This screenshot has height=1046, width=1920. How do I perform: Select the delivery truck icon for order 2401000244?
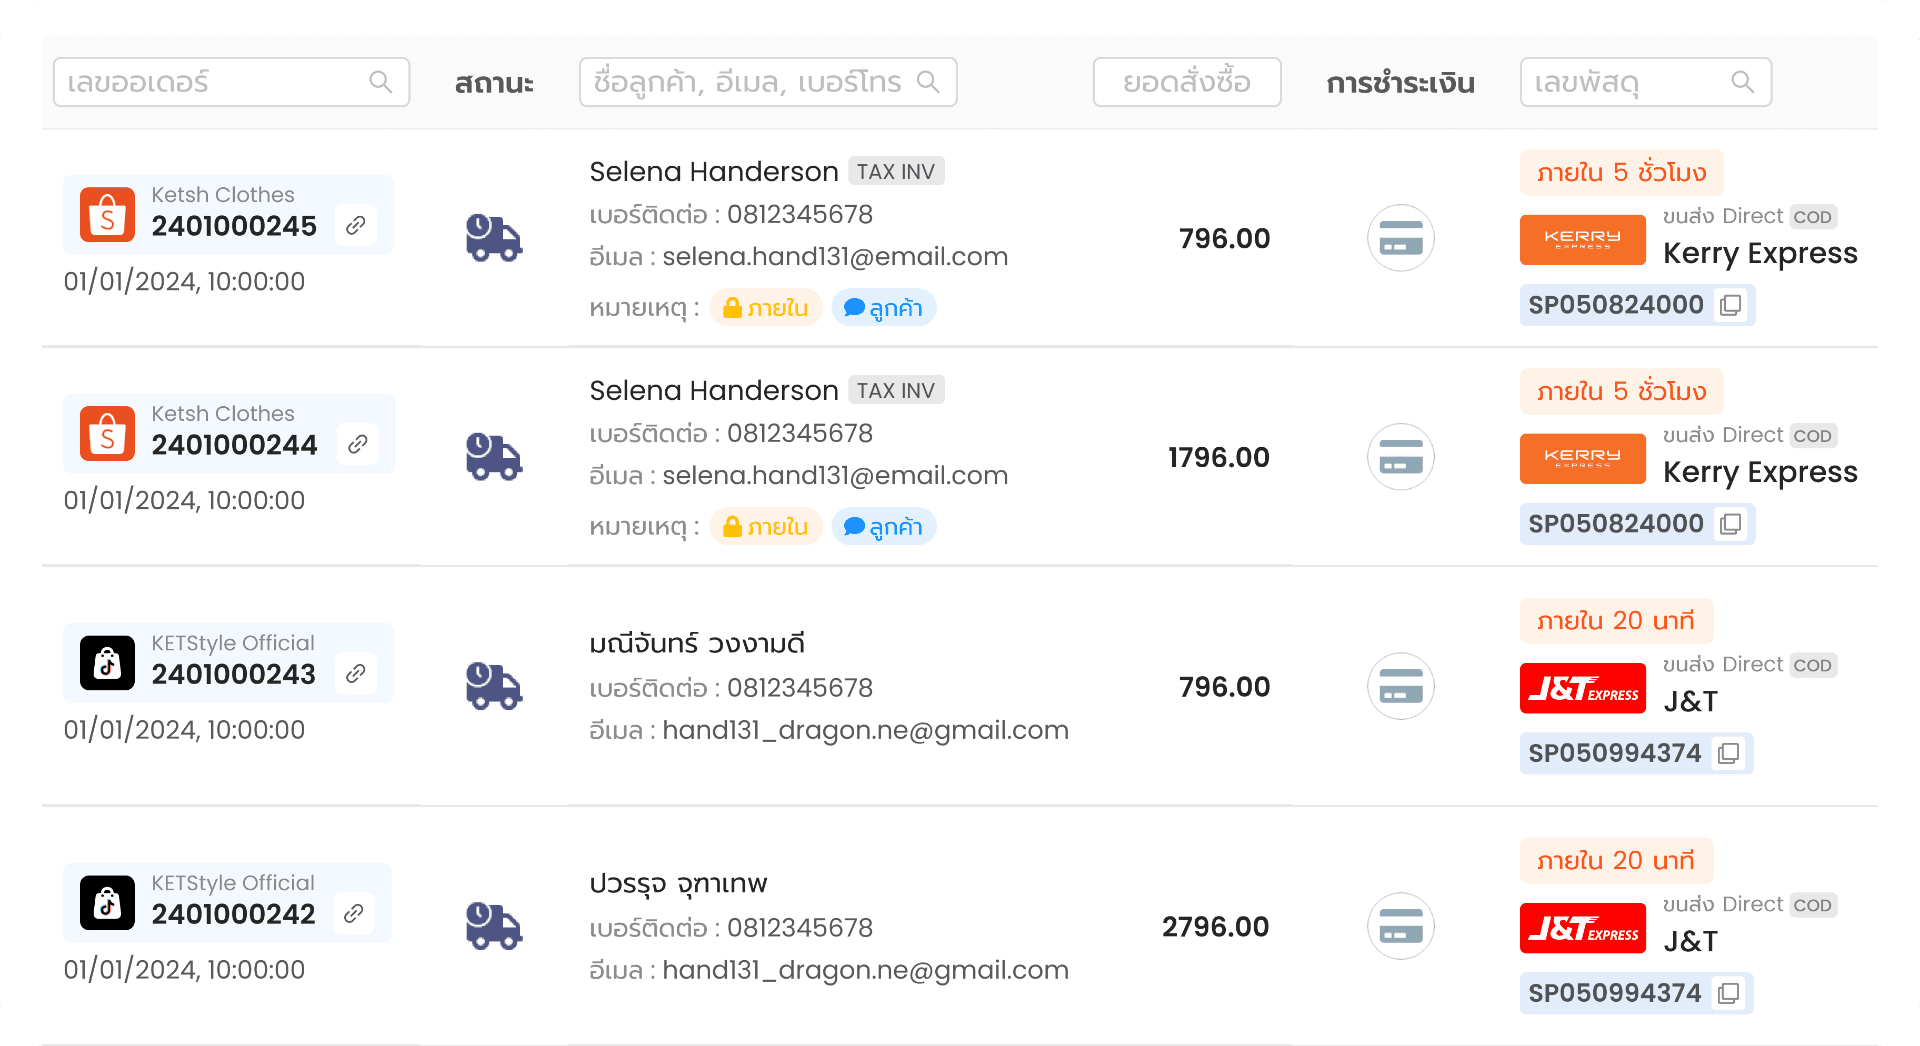pos(493,457)
